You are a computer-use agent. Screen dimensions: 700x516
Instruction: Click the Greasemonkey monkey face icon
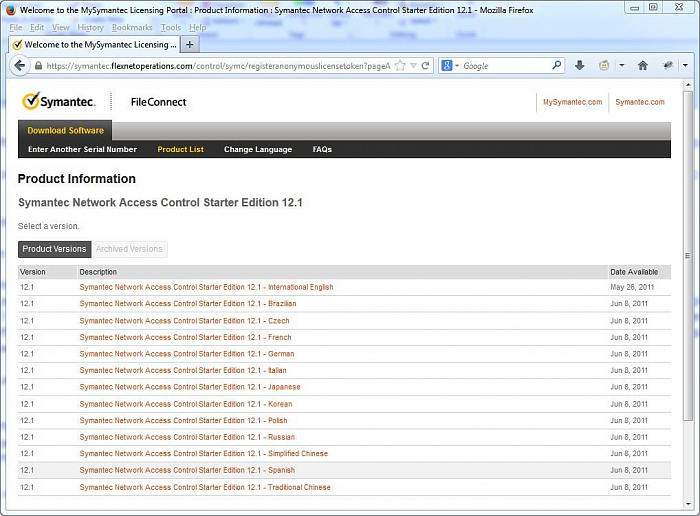coord(604,66)
